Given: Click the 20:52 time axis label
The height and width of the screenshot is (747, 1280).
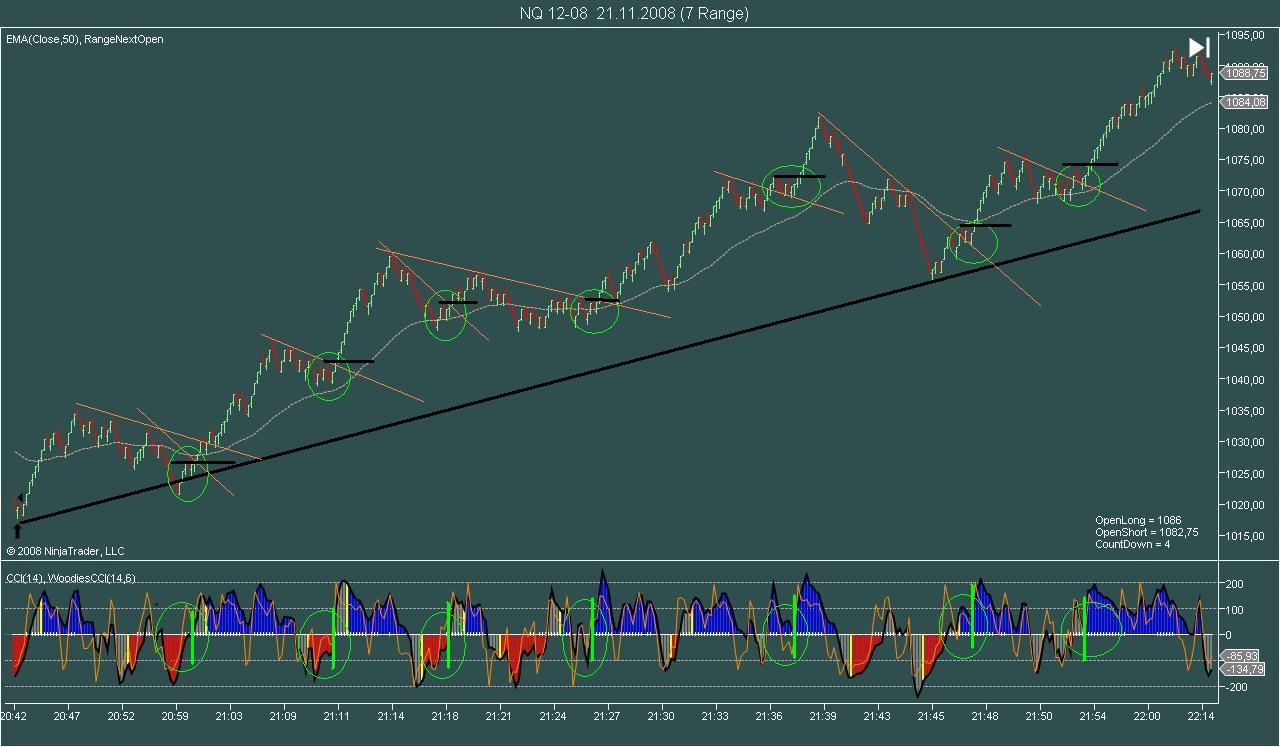Looking at the screenshot, I should (x=121, y=716).
